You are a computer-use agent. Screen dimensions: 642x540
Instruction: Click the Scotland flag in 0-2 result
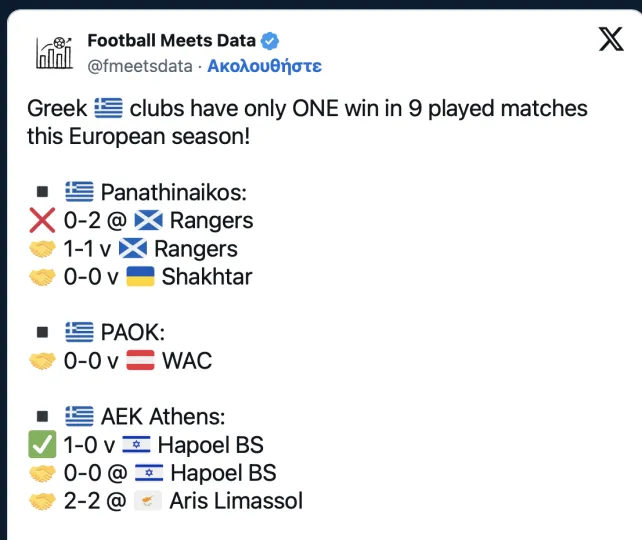point(149,220)
